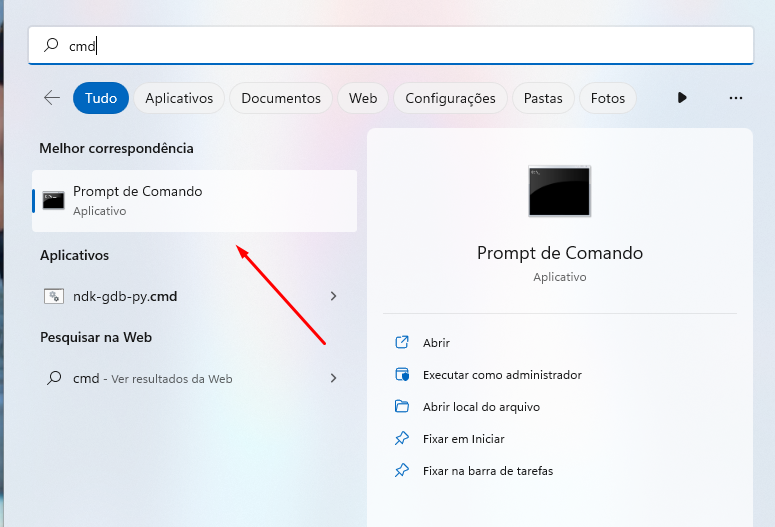Viewport: 775px width, 527px height.
Task: Show more filters with the play arrow
Action: pos(682,98)
